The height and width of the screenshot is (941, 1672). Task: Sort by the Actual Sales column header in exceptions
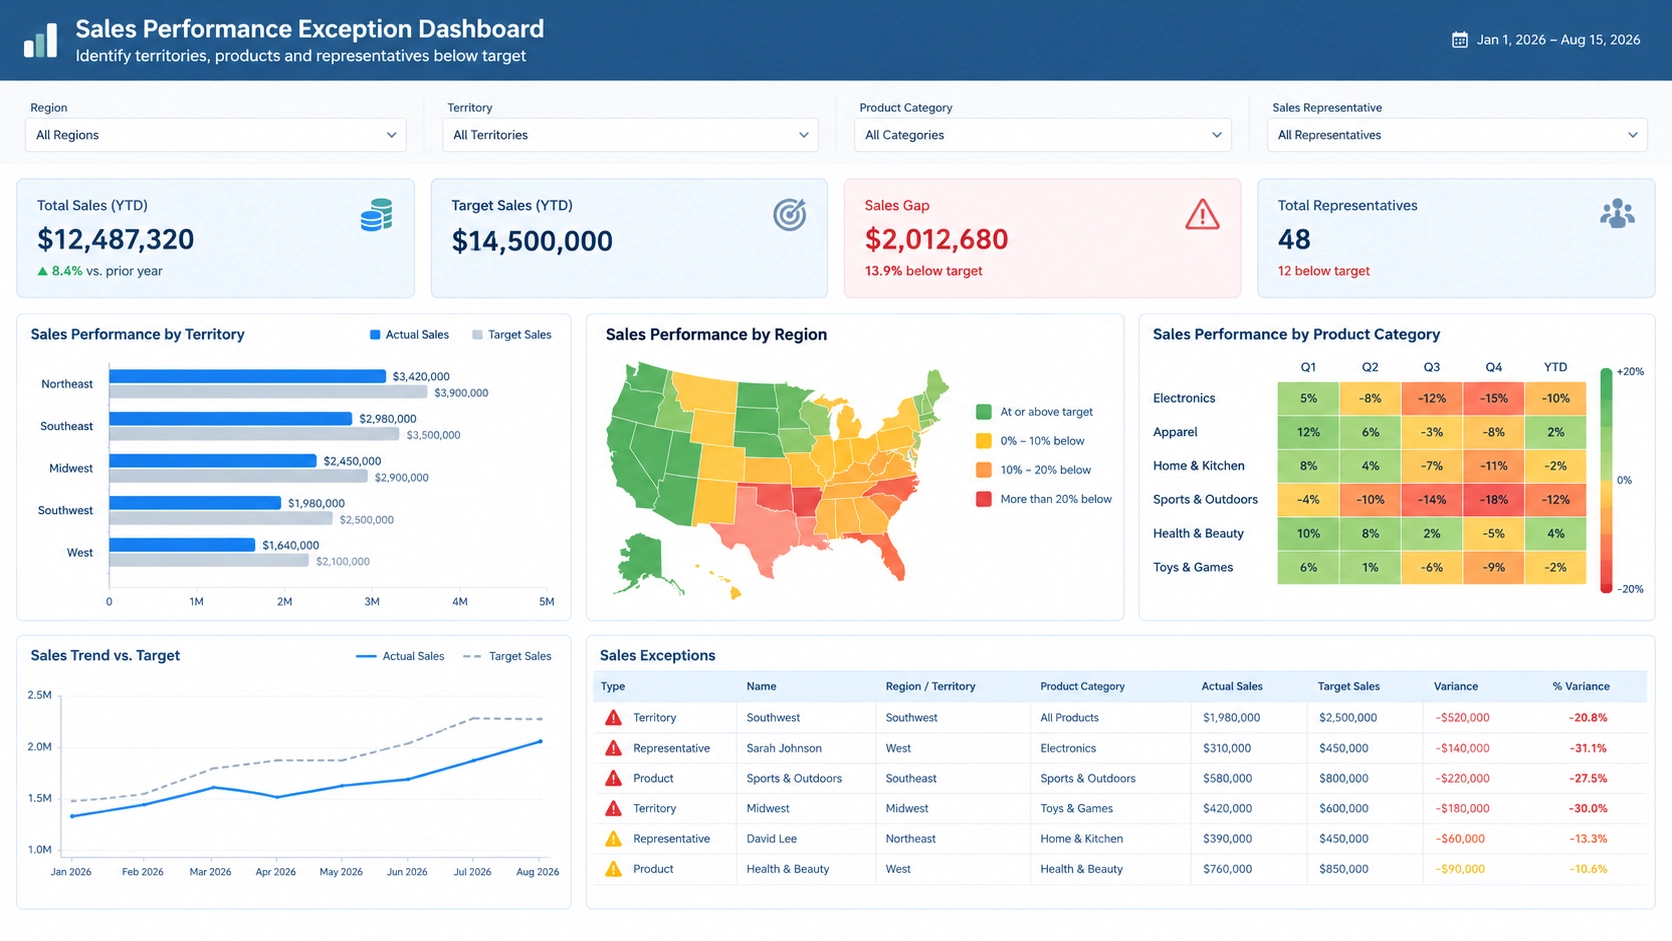pyautogui.click(x=1232, y=687)
